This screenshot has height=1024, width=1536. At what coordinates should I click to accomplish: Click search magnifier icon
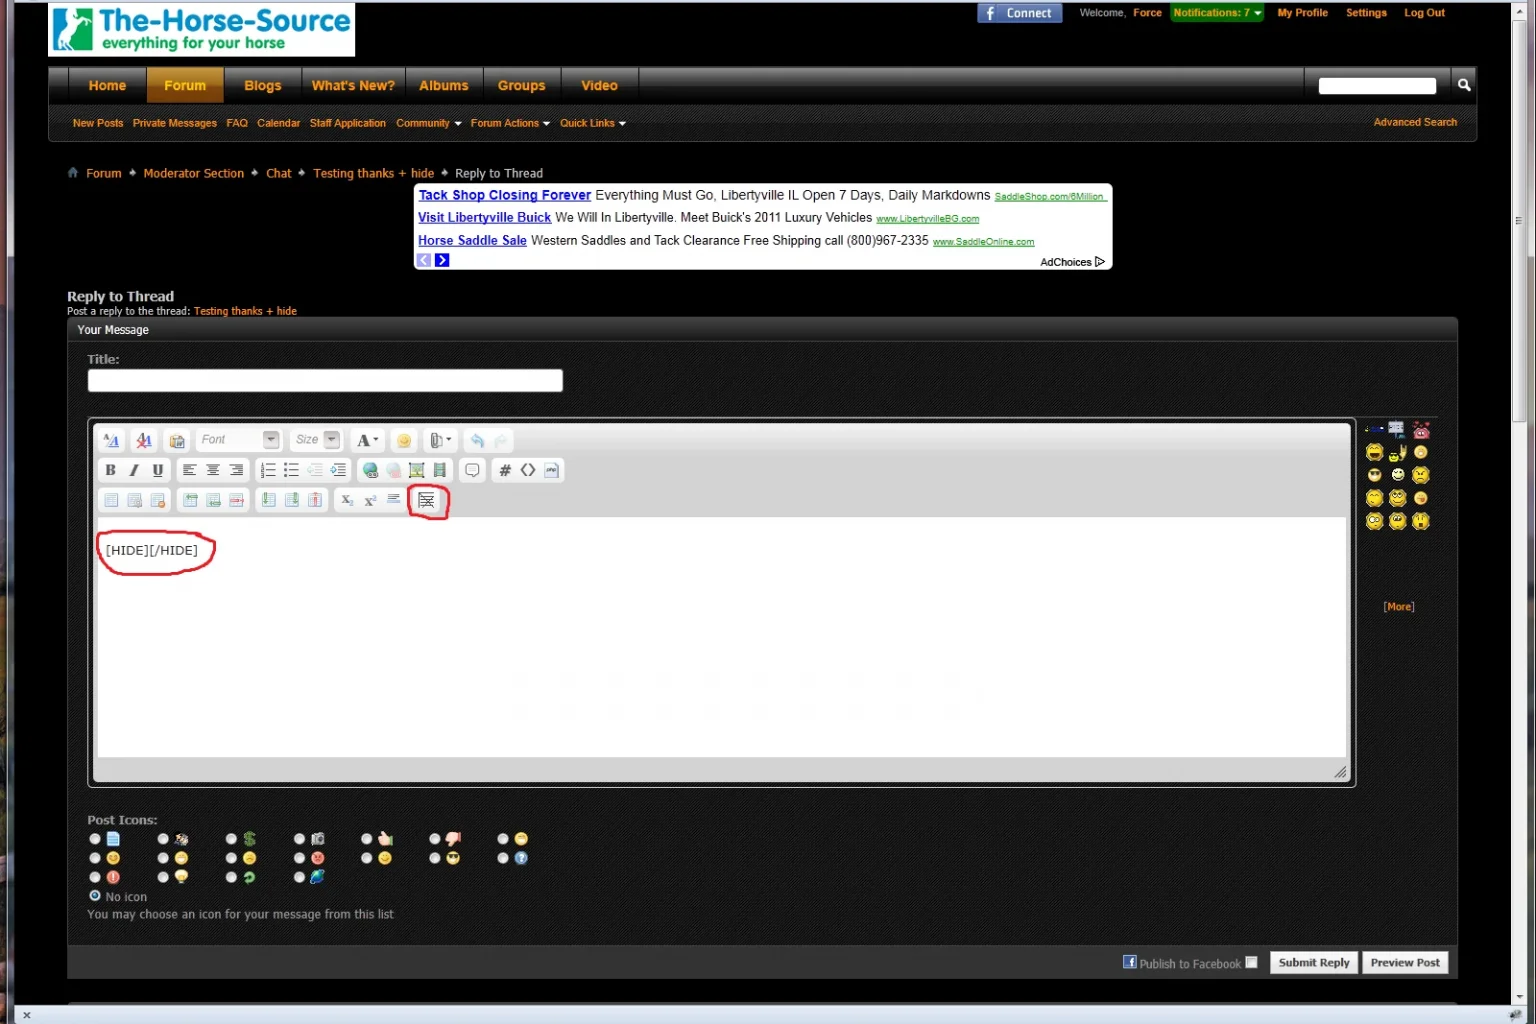coord(1464,85)
